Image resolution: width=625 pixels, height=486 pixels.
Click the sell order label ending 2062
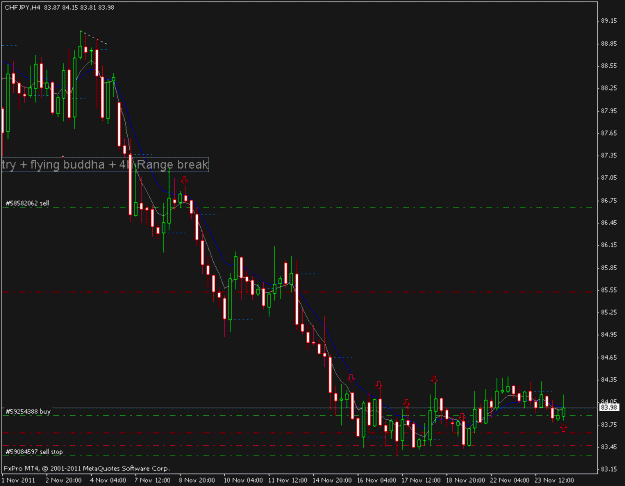click(27, 203)
